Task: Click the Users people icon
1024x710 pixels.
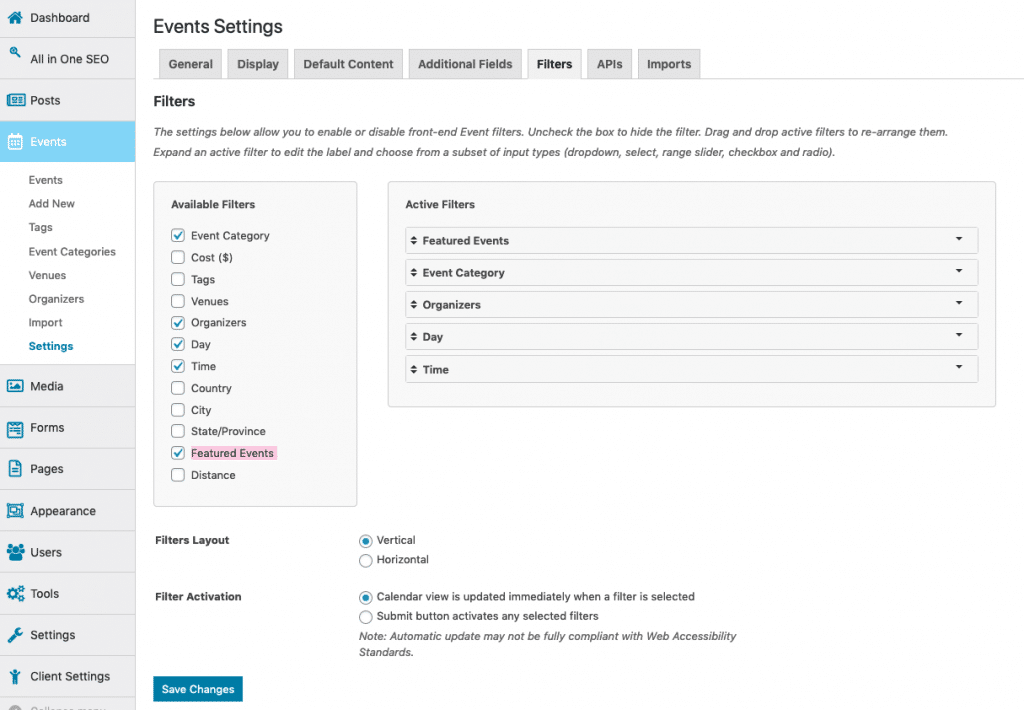Action: (16, 552)
